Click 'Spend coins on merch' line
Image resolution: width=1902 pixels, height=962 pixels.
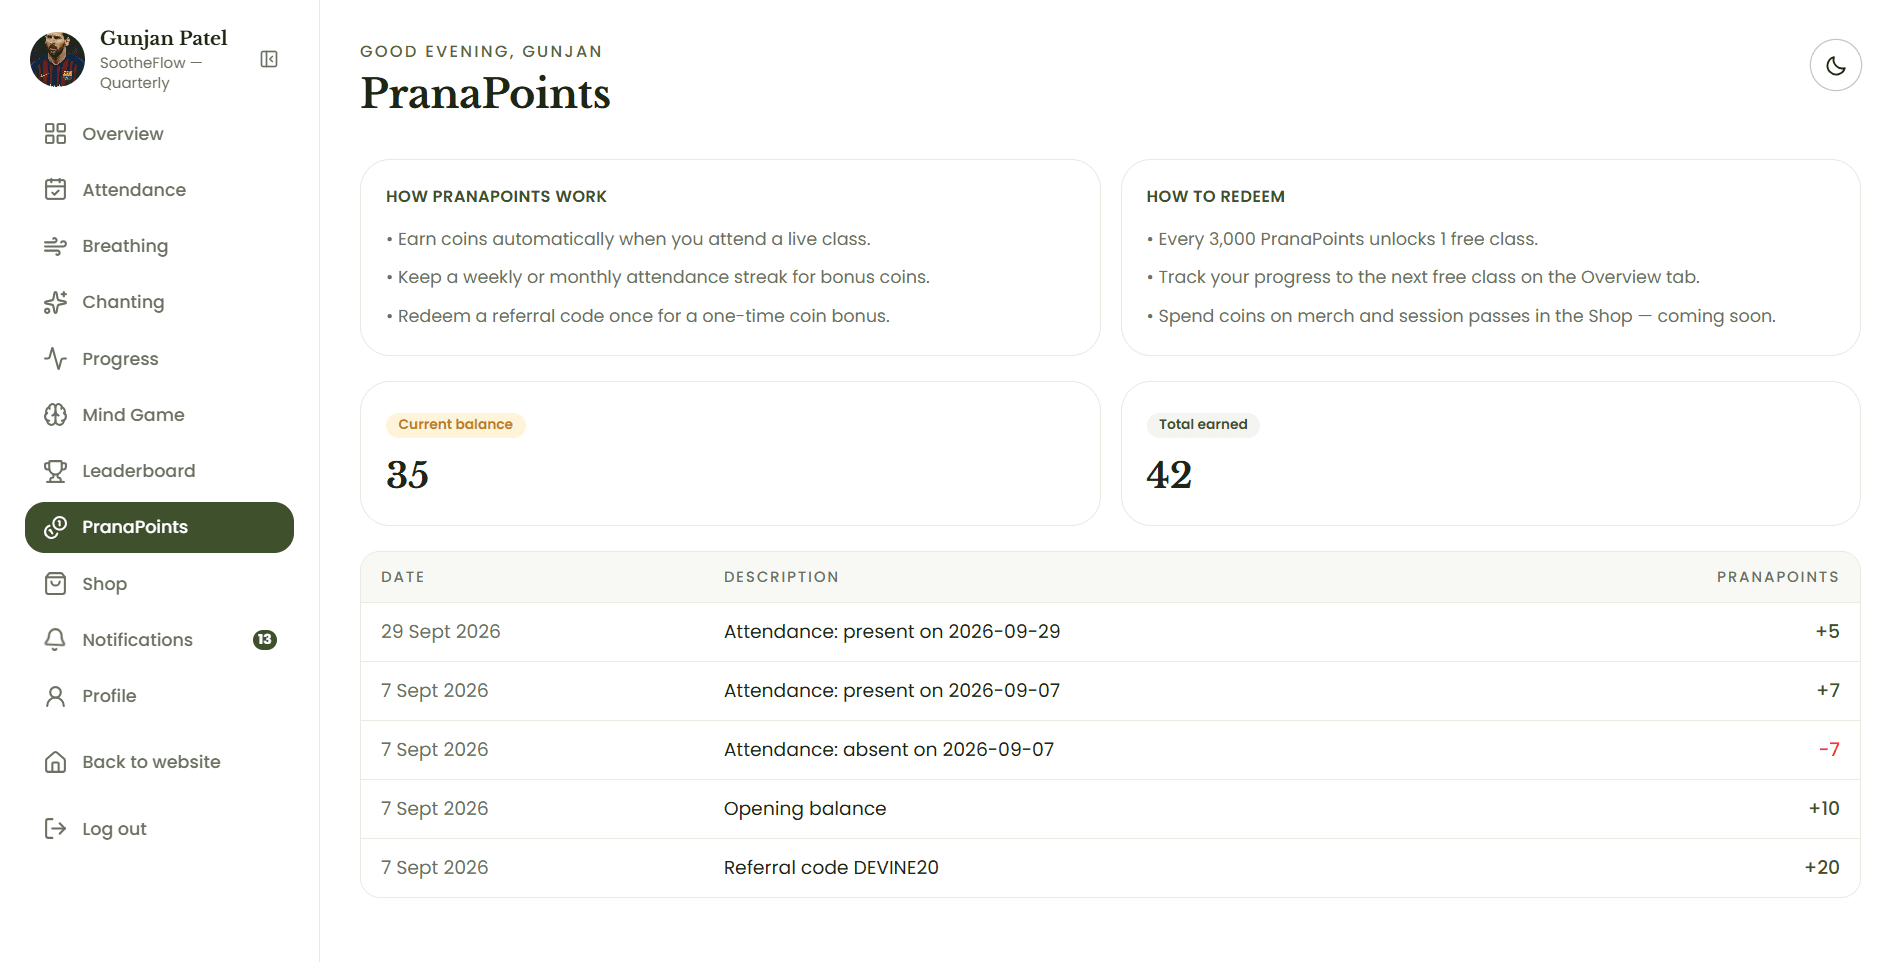tap(1461, 316)
